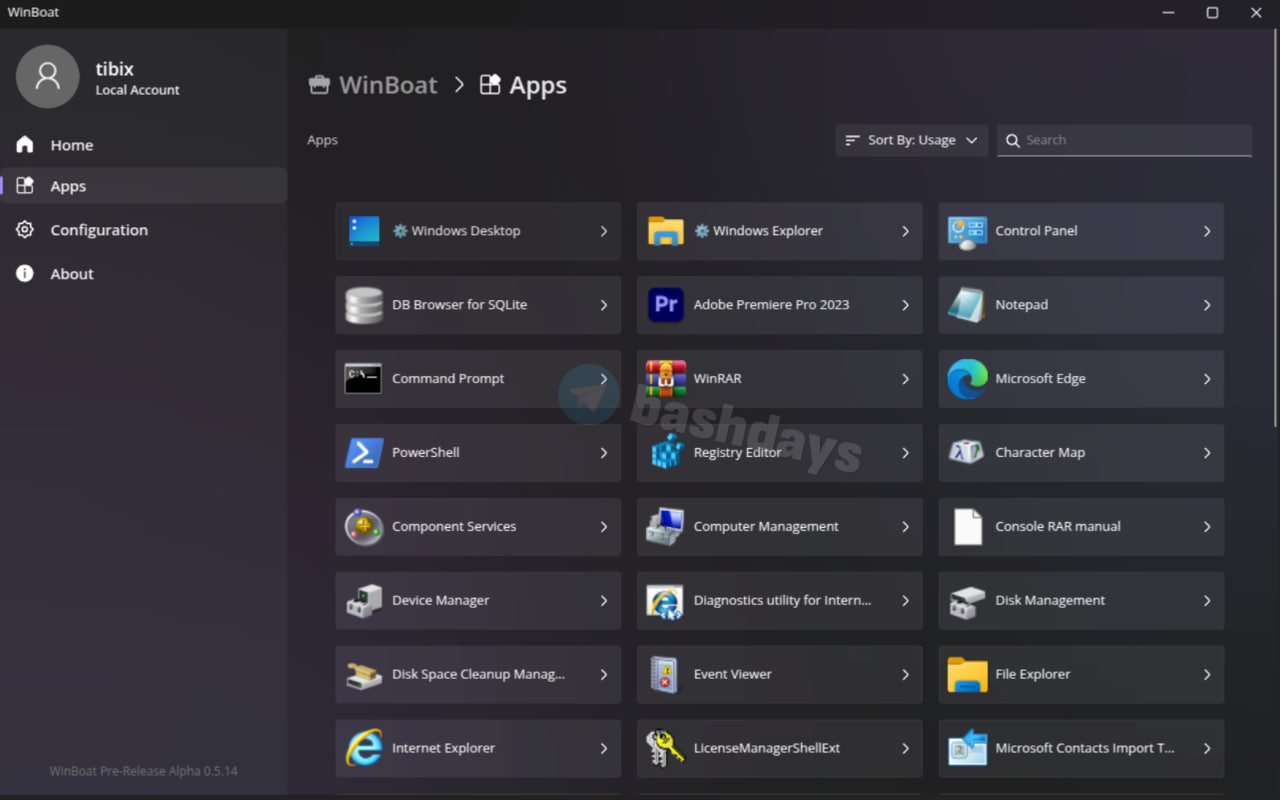This screenshot has width=1280, height=800.
Task: Click the DB Browser for SQLite icon
Action: pyautogui.click(x=364, y=305)
